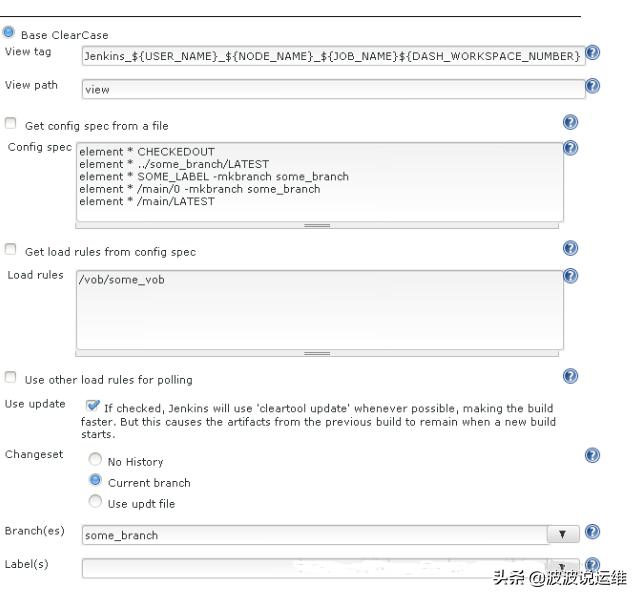
Task: Show help for Get config spec from a file
Action: click(570, 123)
